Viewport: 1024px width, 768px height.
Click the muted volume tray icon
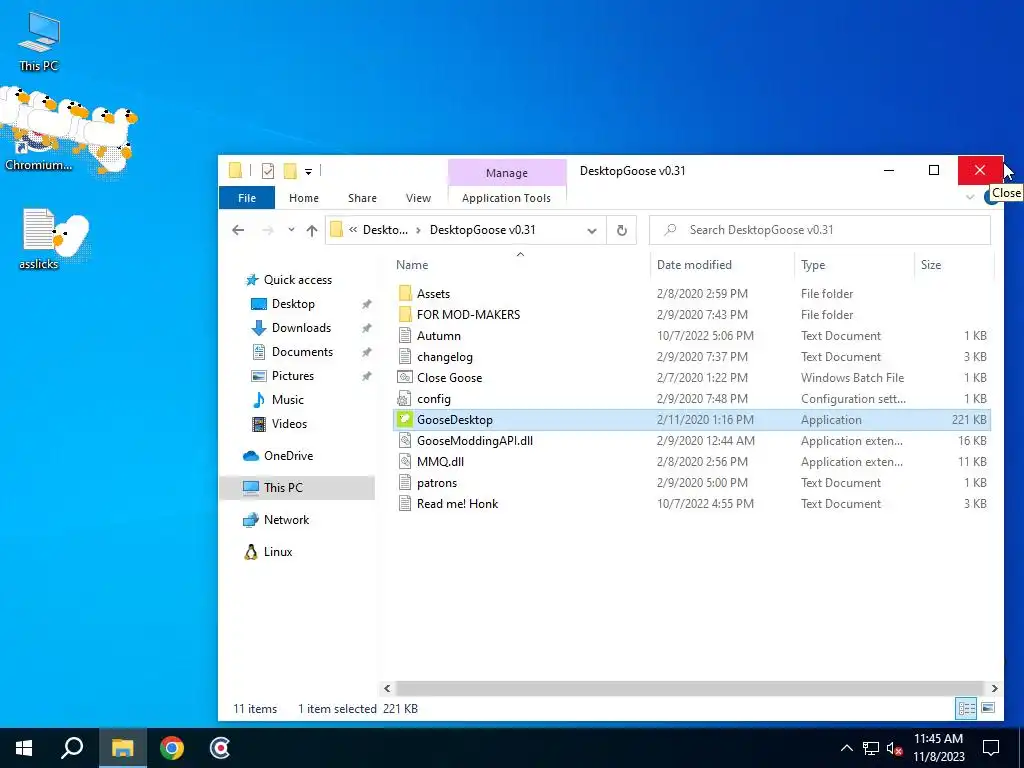tap(895, 748)
